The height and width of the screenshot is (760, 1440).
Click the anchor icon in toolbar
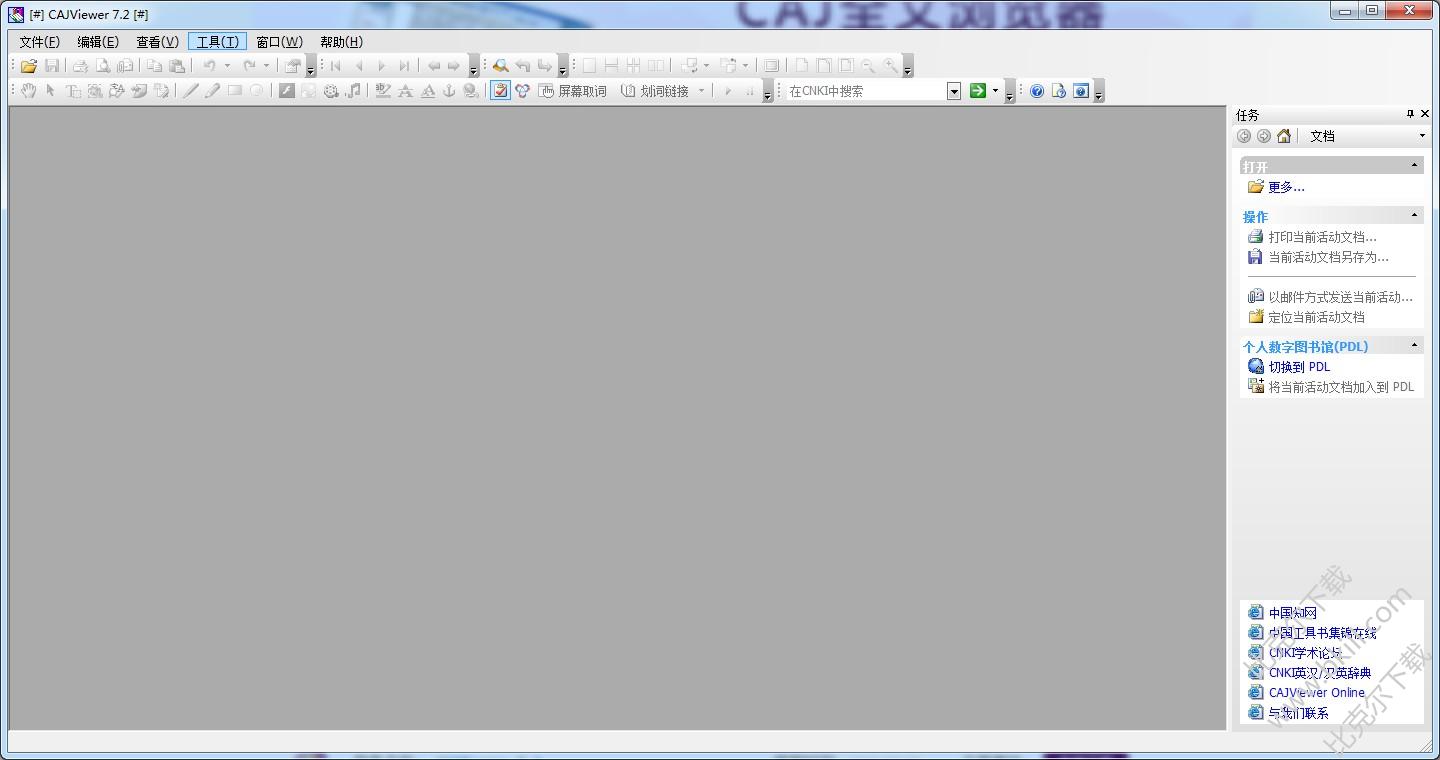click(x=449, y=91)
